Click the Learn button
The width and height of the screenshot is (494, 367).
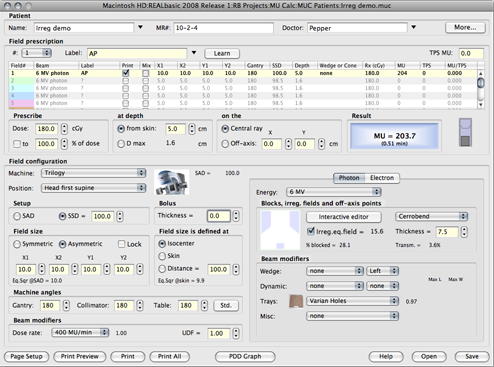[222, 53]
